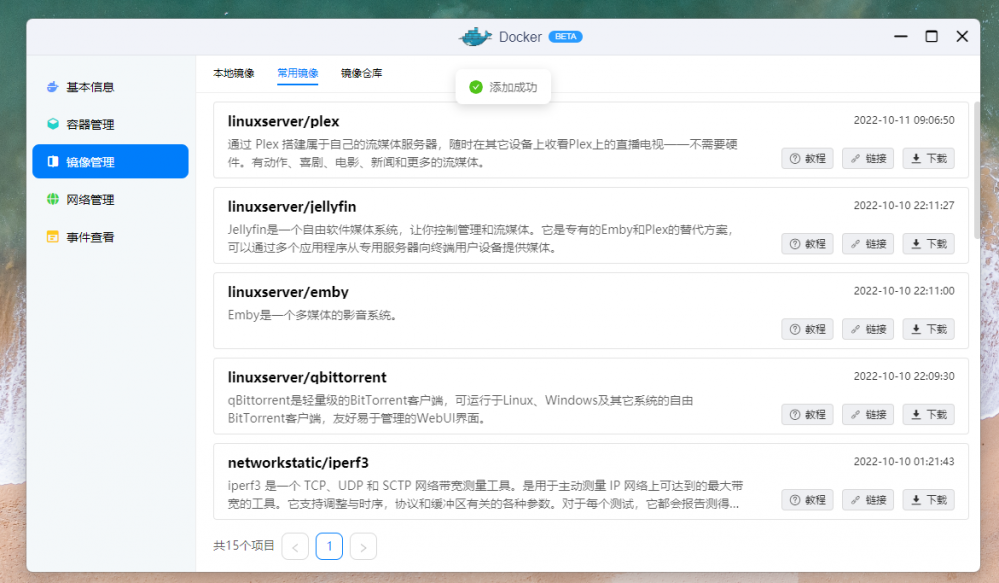The width and height of the screenshot is (999, 583).
Task: Open 教程 for linuxserver/plex
Action: 807,159
